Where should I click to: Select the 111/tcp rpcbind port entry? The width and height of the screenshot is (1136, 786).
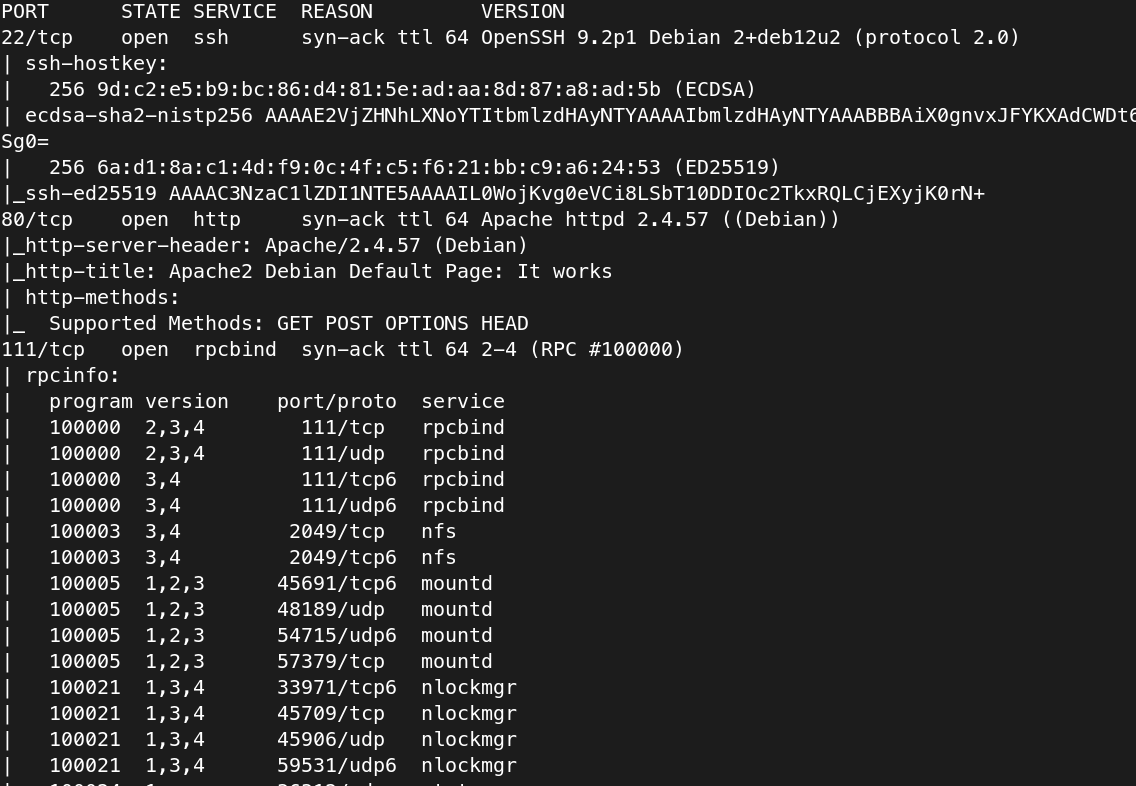point(343,349)
